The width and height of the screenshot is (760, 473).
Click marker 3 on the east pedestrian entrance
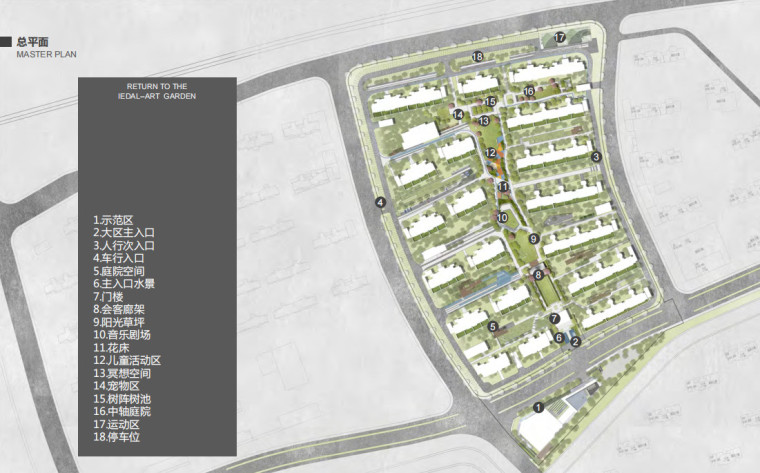point(596,157)
